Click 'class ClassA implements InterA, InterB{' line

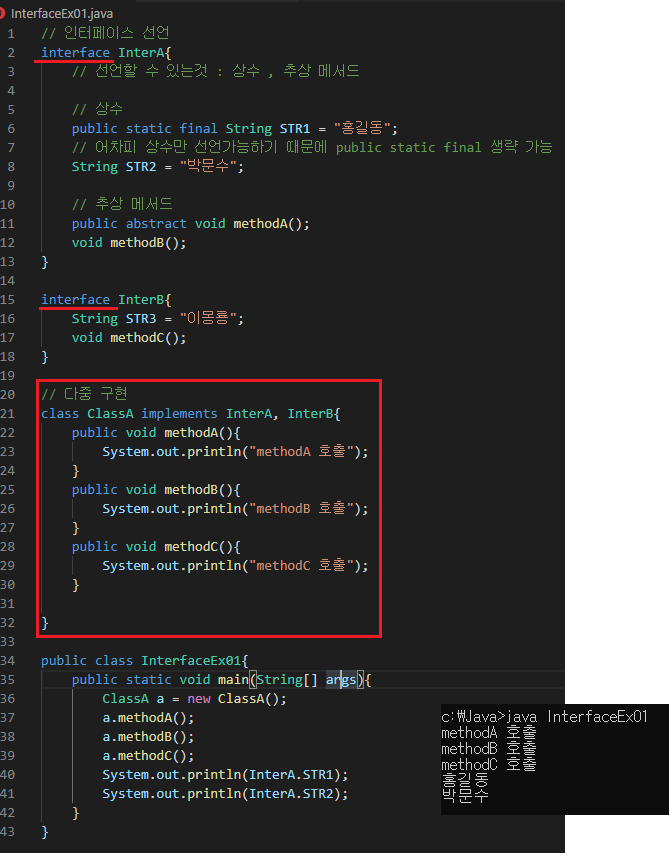pos(190,413)
